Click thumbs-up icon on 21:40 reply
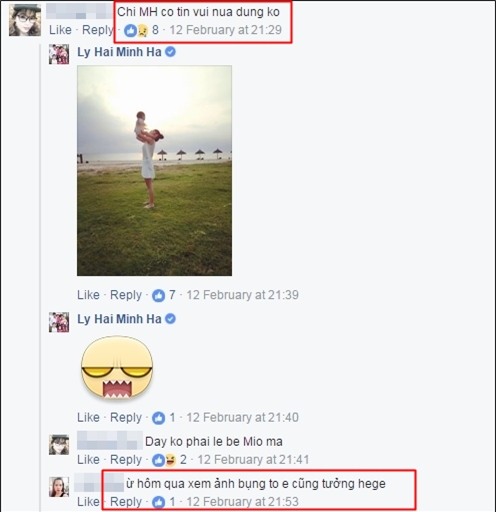 (x=158, y=418)
